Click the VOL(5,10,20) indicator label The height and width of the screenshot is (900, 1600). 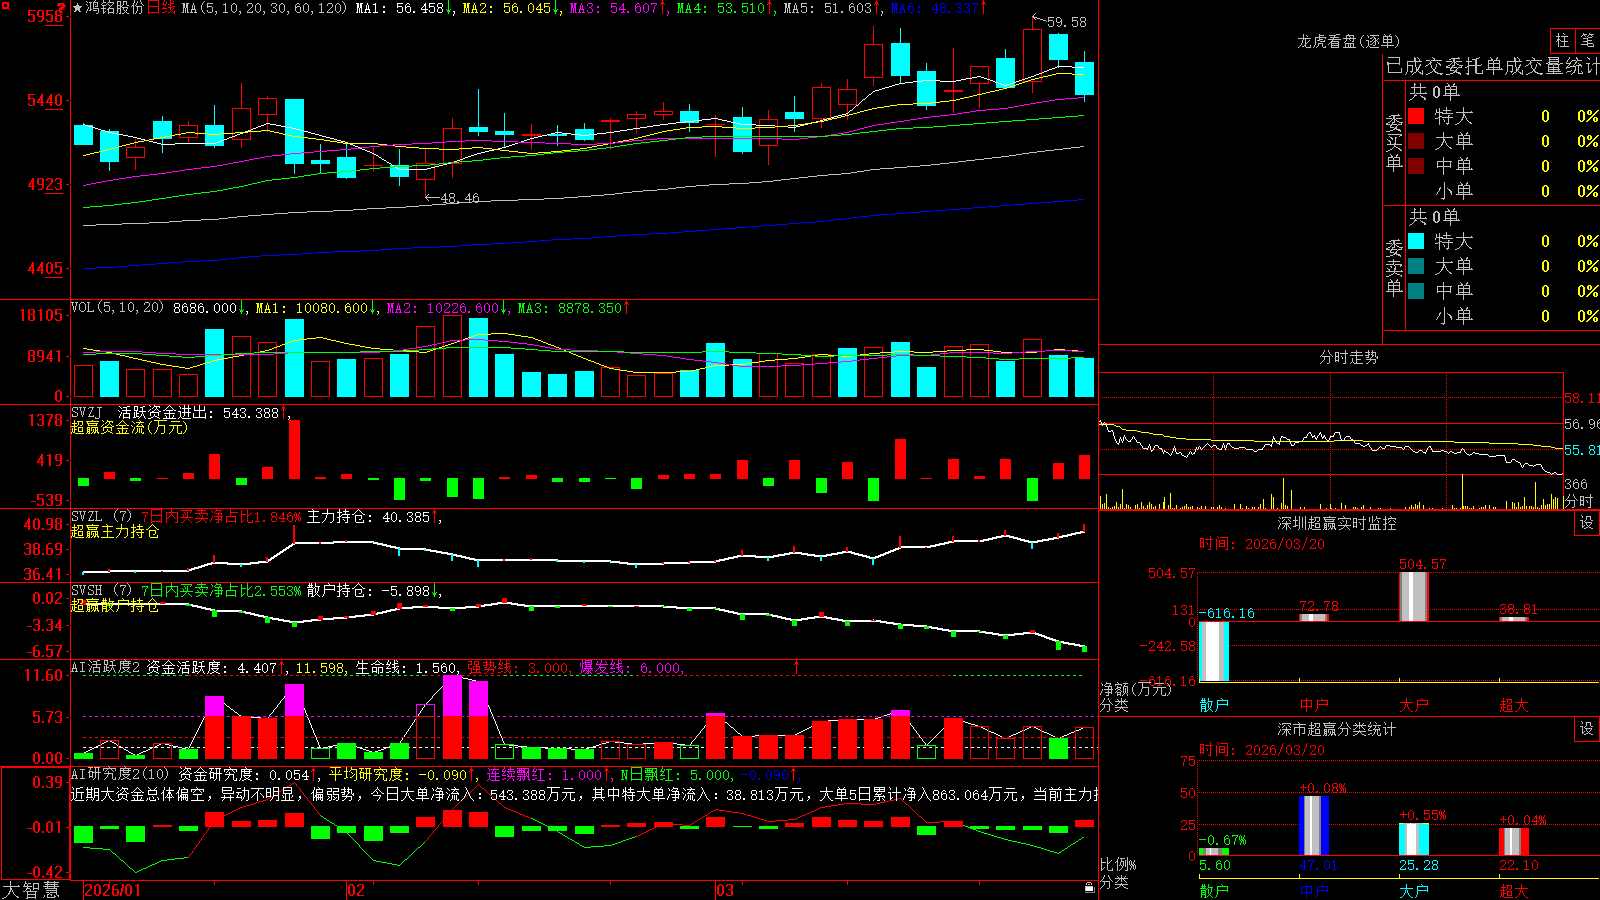[117, 308]
